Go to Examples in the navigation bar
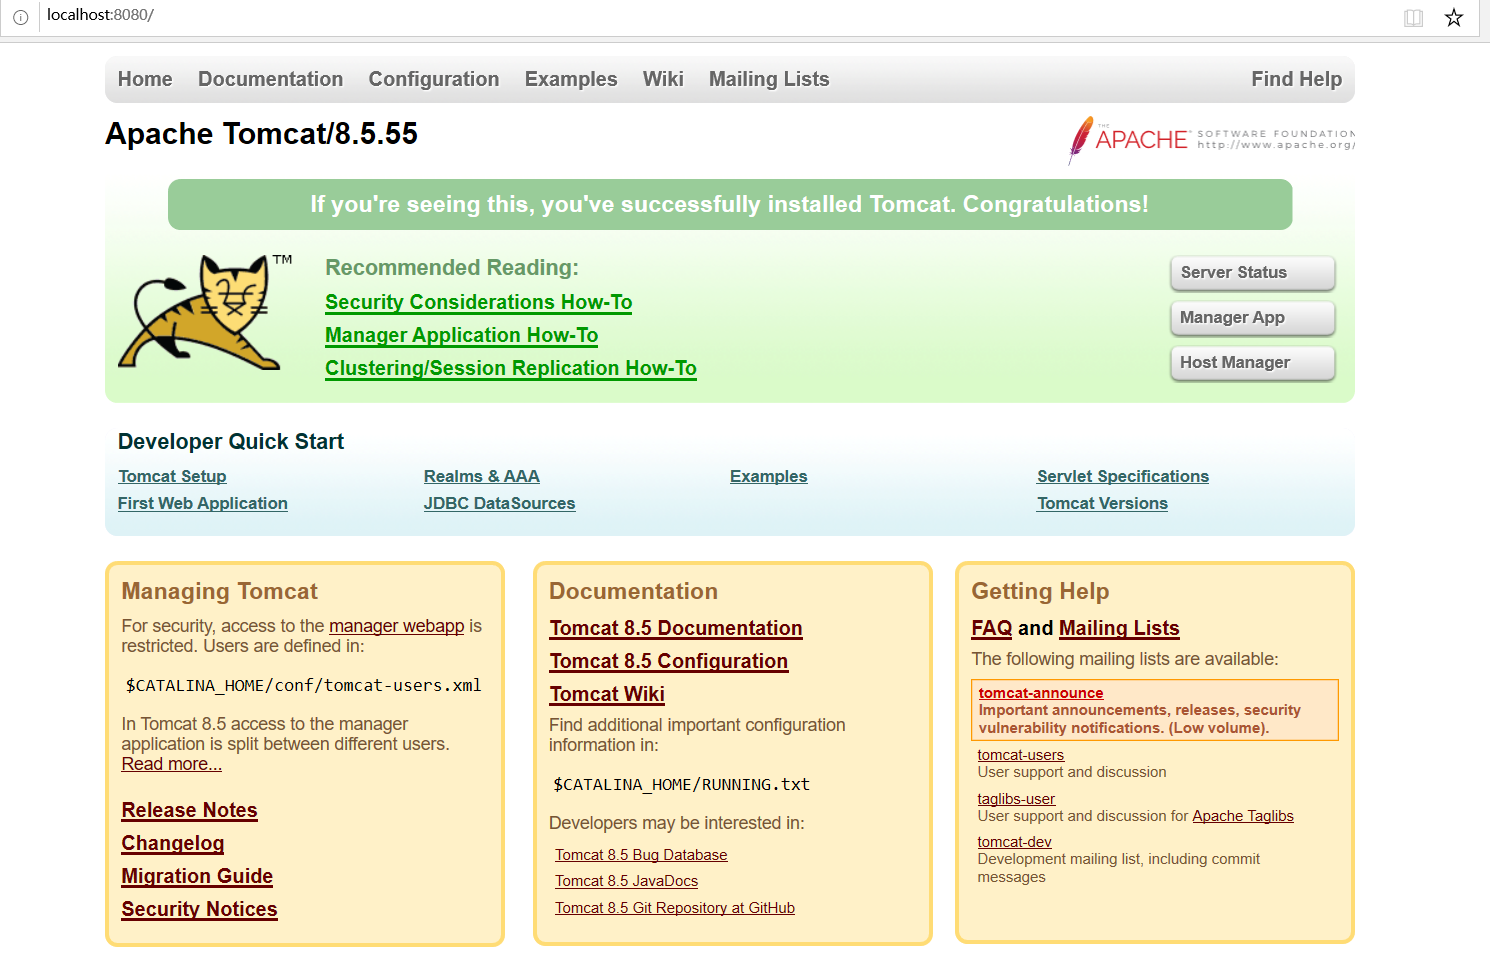Viewport: 1490px width, 958px height. 571,79
